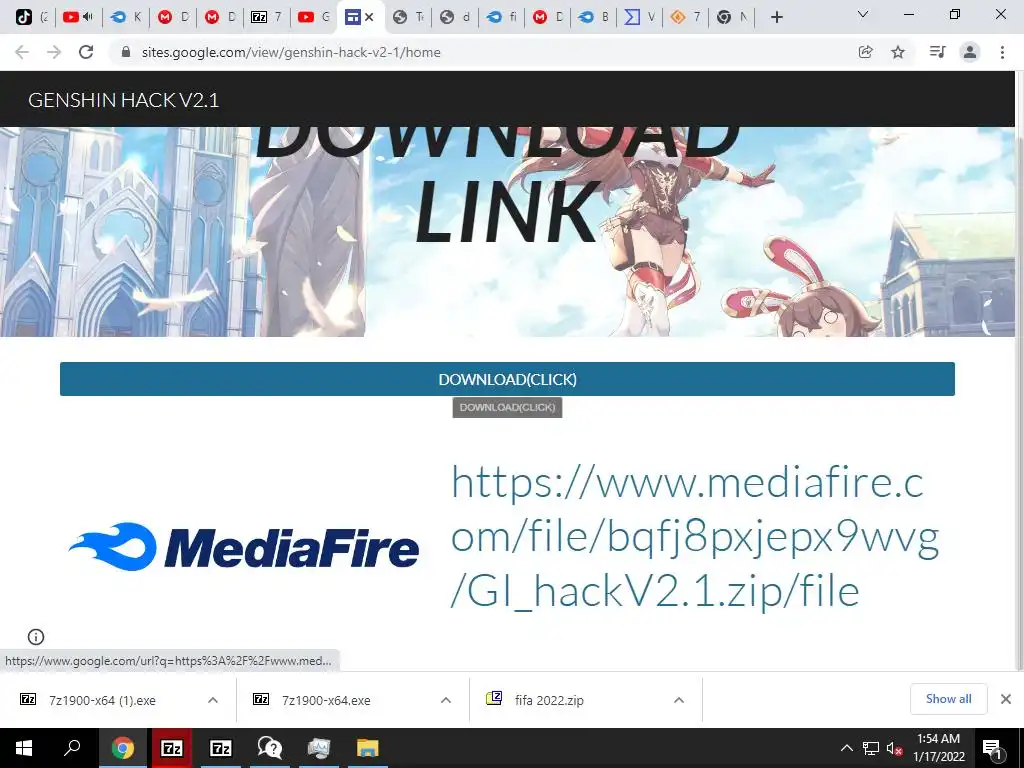Go forward in browser history
Viewport: 1024px width, 768px height.
[54, 52]
